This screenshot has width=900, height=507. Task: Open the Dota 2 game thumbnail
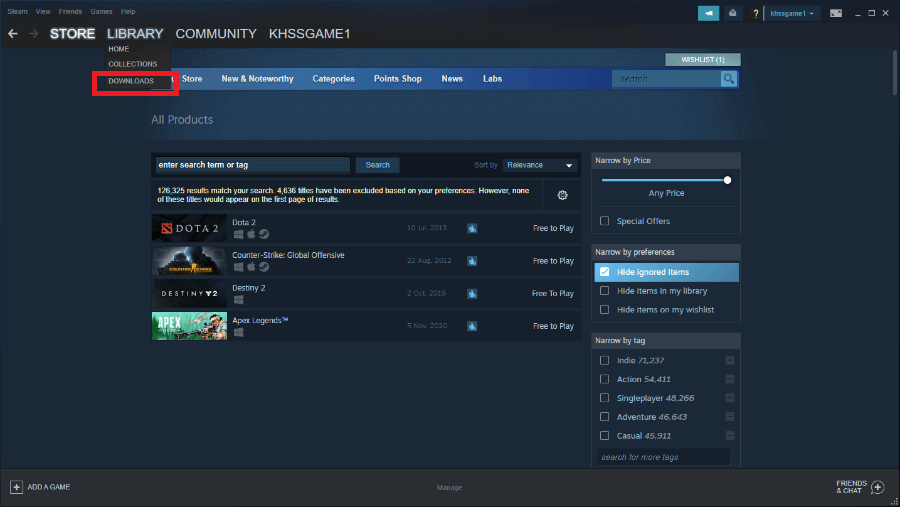[189, 229]
